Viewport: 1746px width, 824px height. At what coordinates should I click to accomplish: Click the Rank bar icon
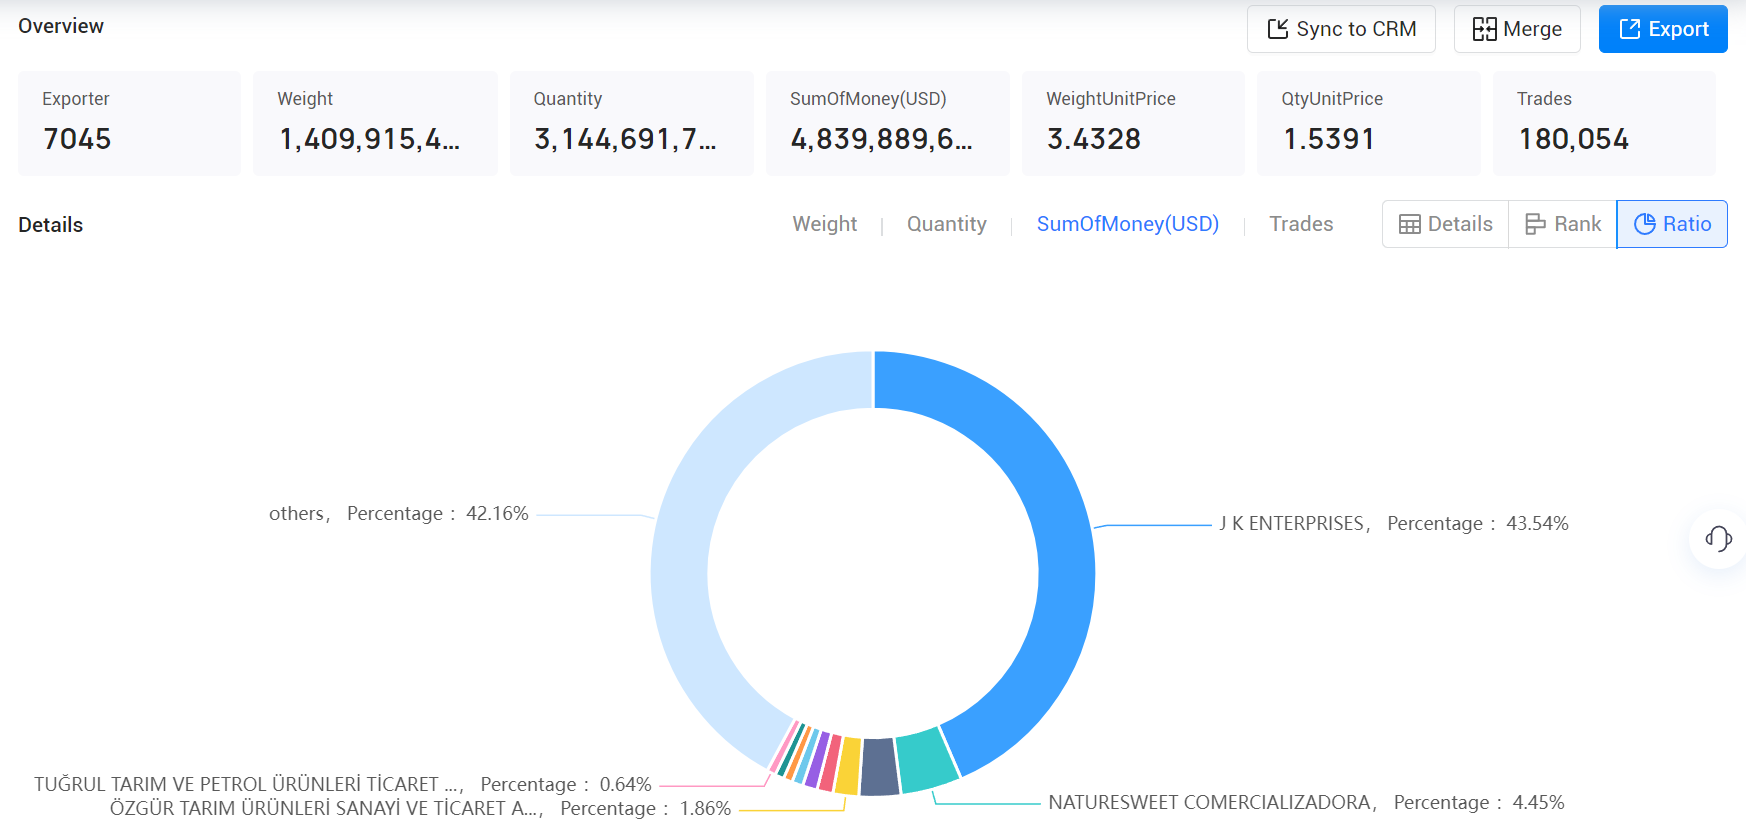point(1535,224)
